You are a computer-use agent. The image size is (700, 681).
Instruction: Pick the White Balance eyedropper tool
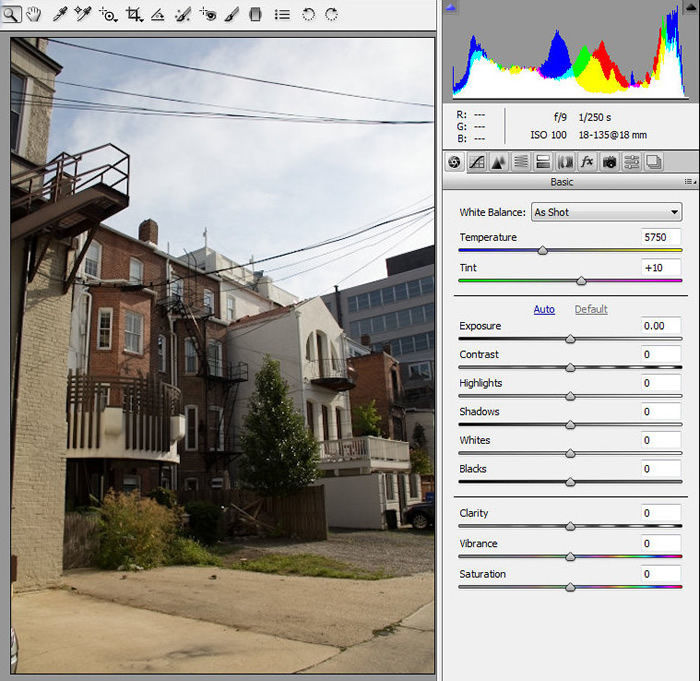tap(60, 14)
